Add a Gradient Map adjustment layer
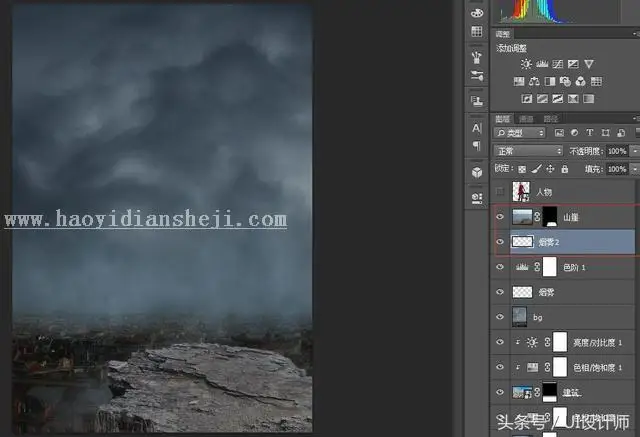The height and width of the screenshot is (437, 640). [589, 99]
